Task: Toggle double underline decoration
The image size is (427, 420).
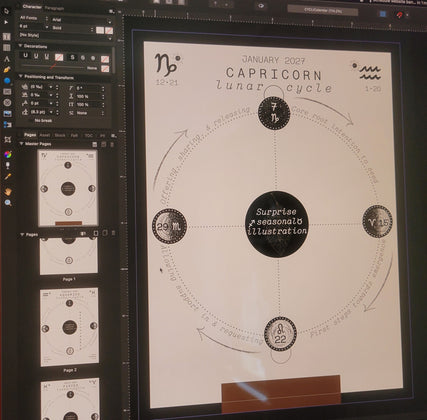Action: [x=36, y=56]
